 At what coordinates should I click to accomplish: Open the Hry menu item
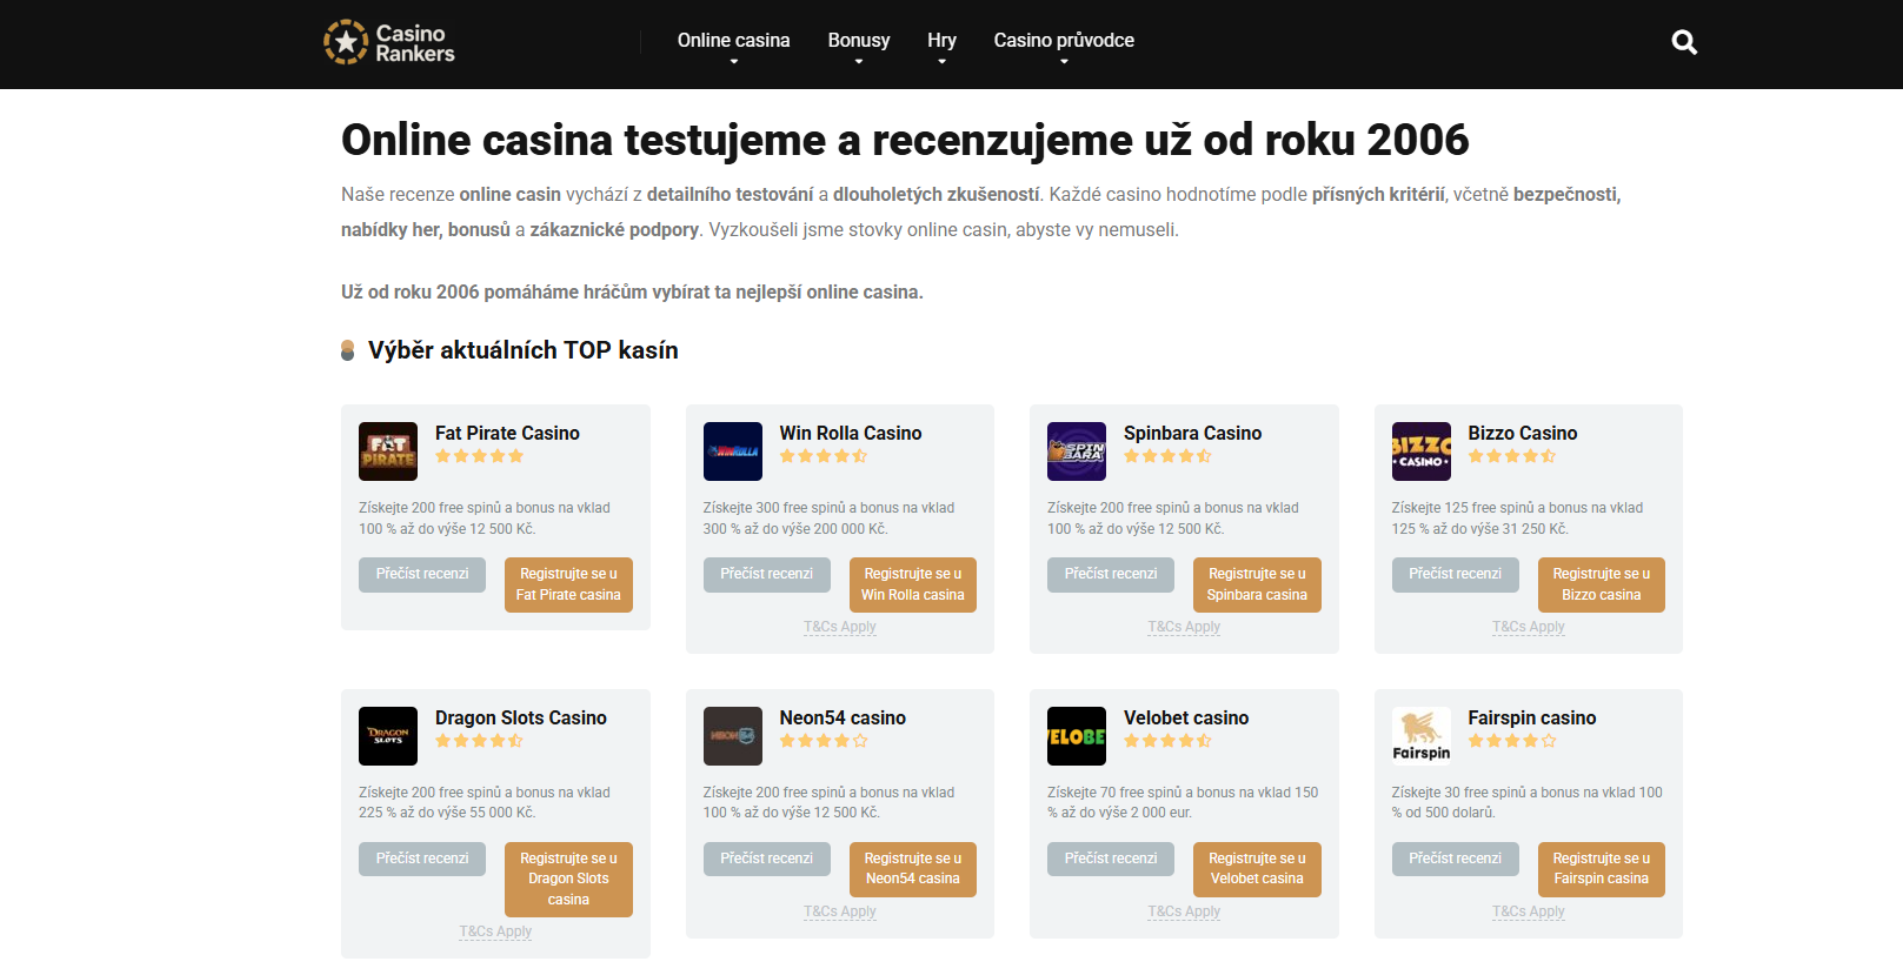coord(941,40)
